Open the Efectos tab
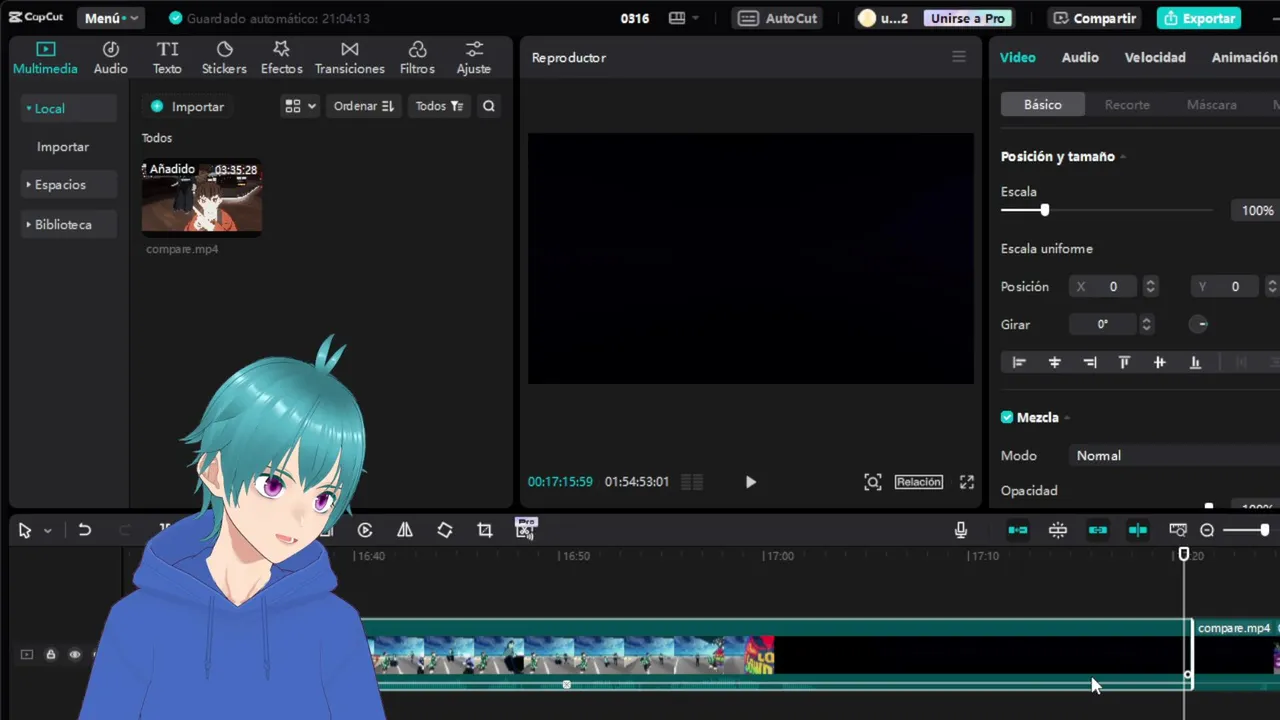The image size is (1280, 720). [282, 58]
